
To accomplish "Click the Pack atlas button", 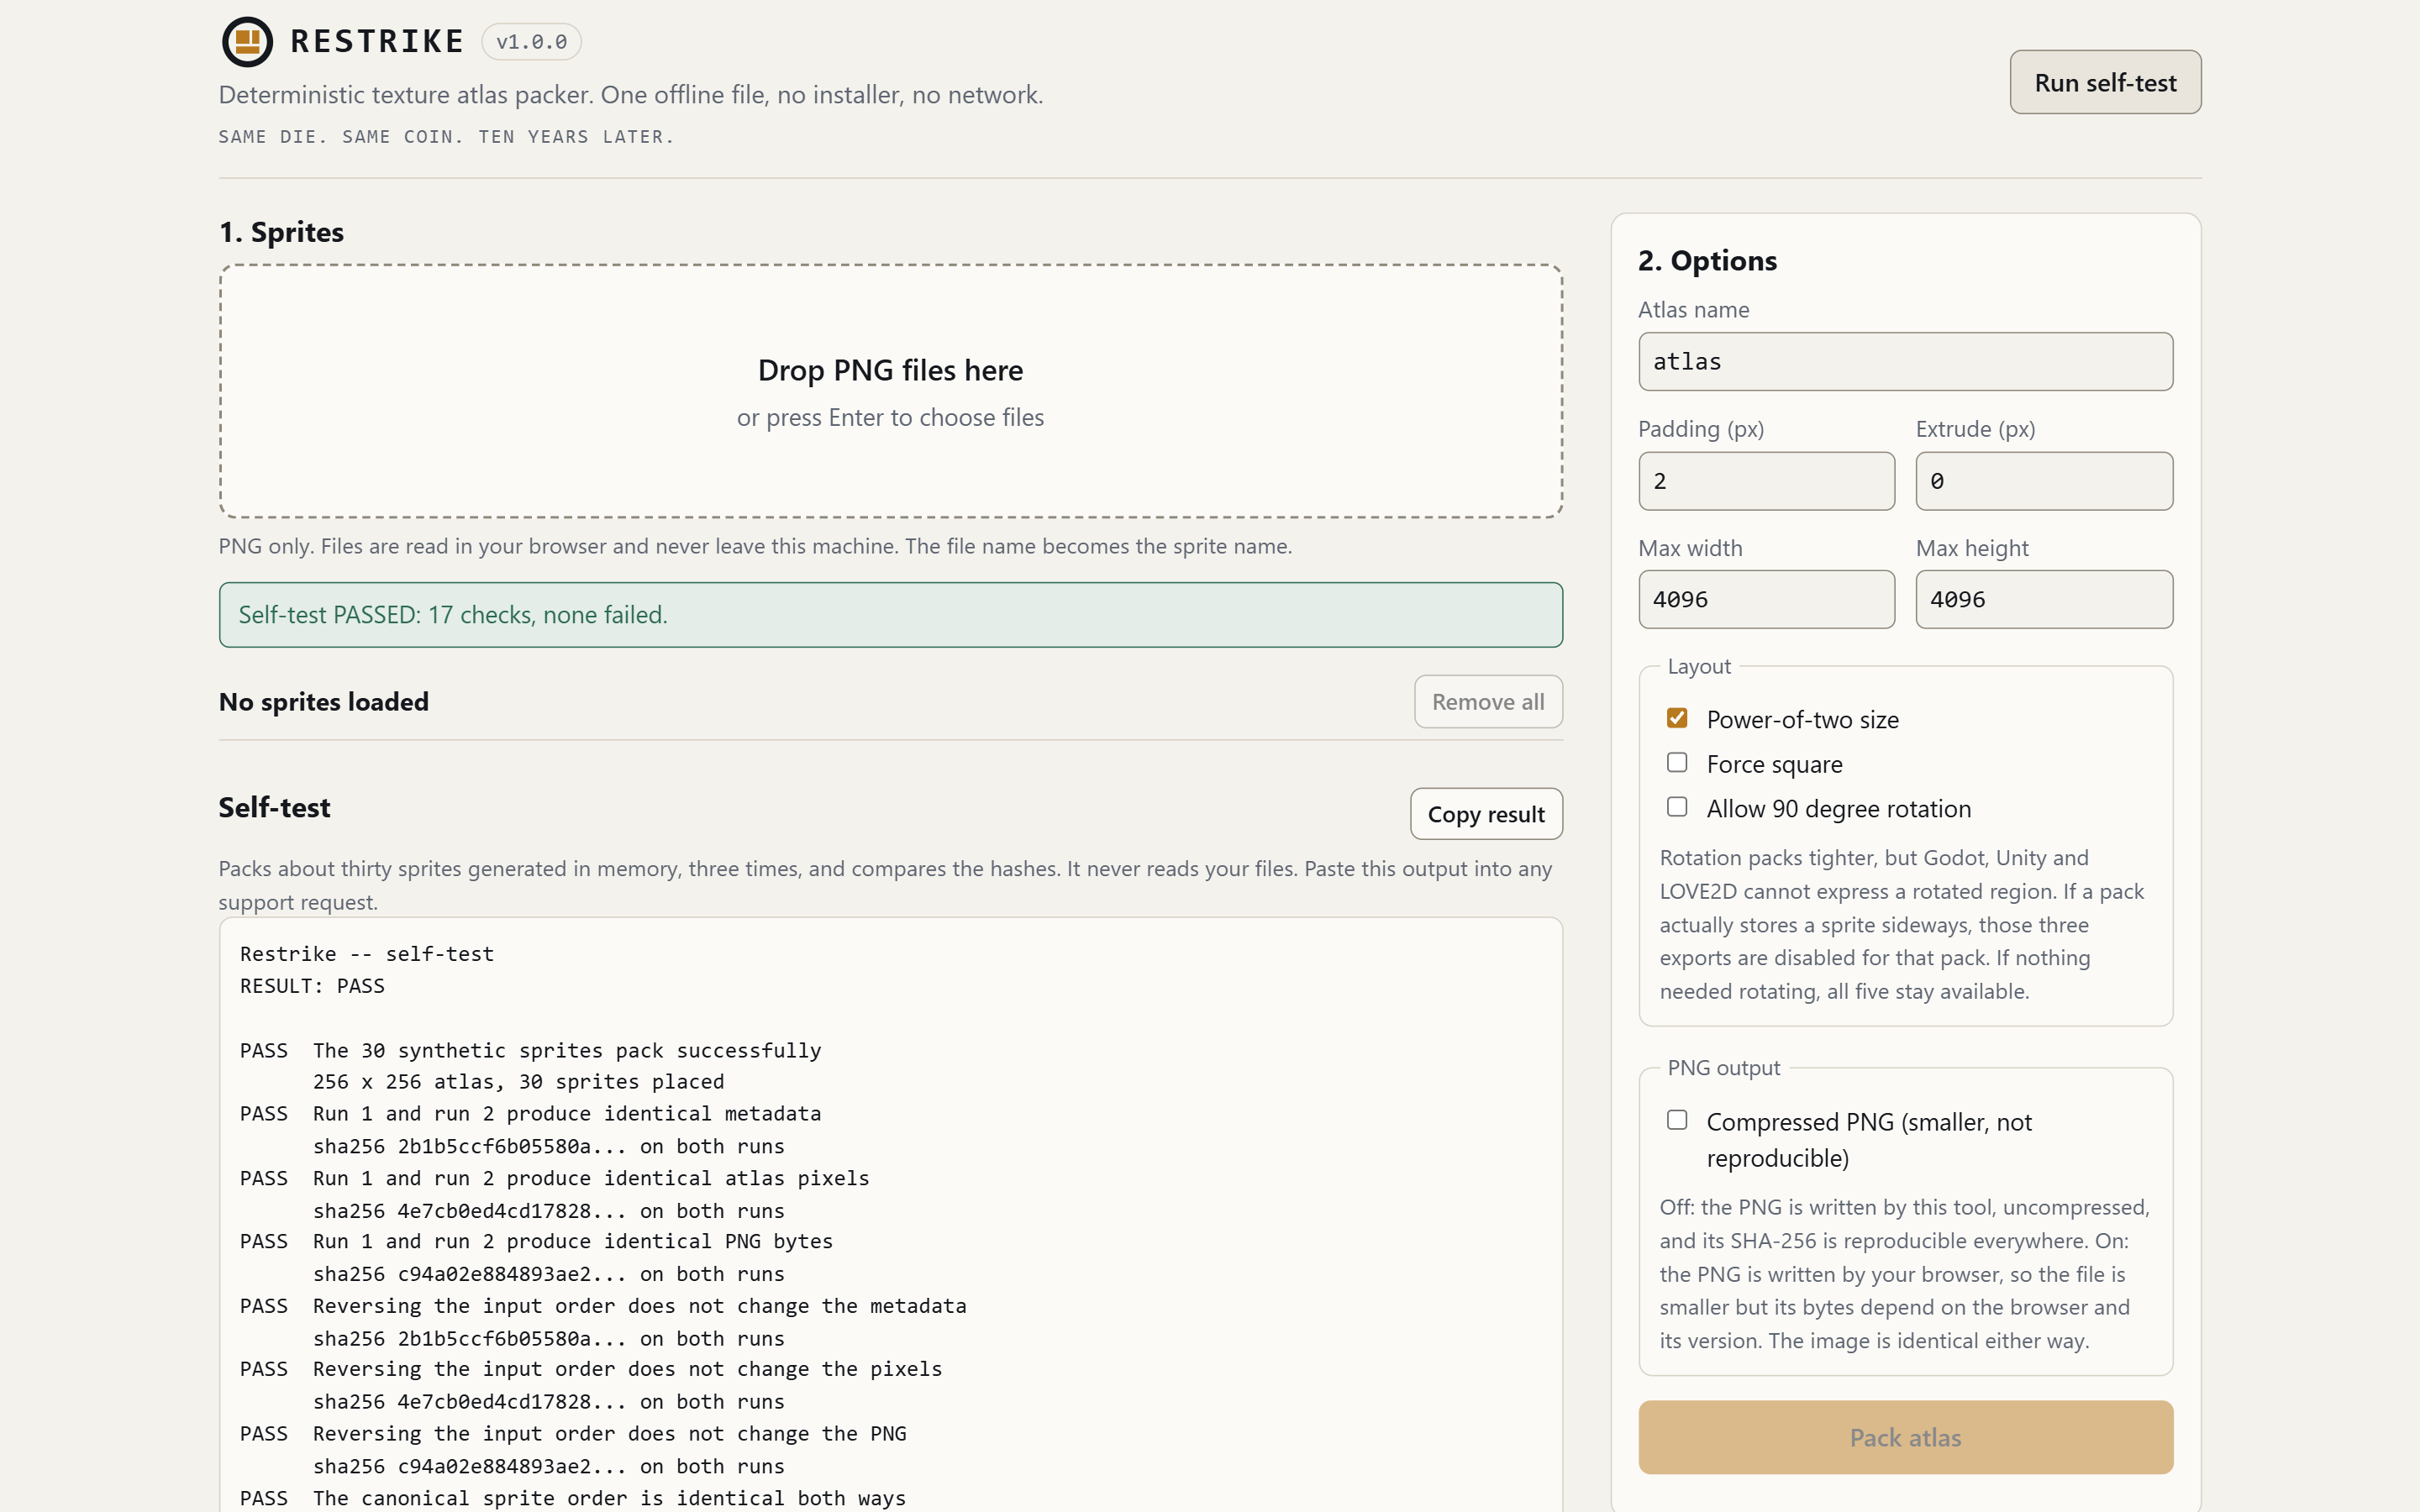I will [1905, 1437].
